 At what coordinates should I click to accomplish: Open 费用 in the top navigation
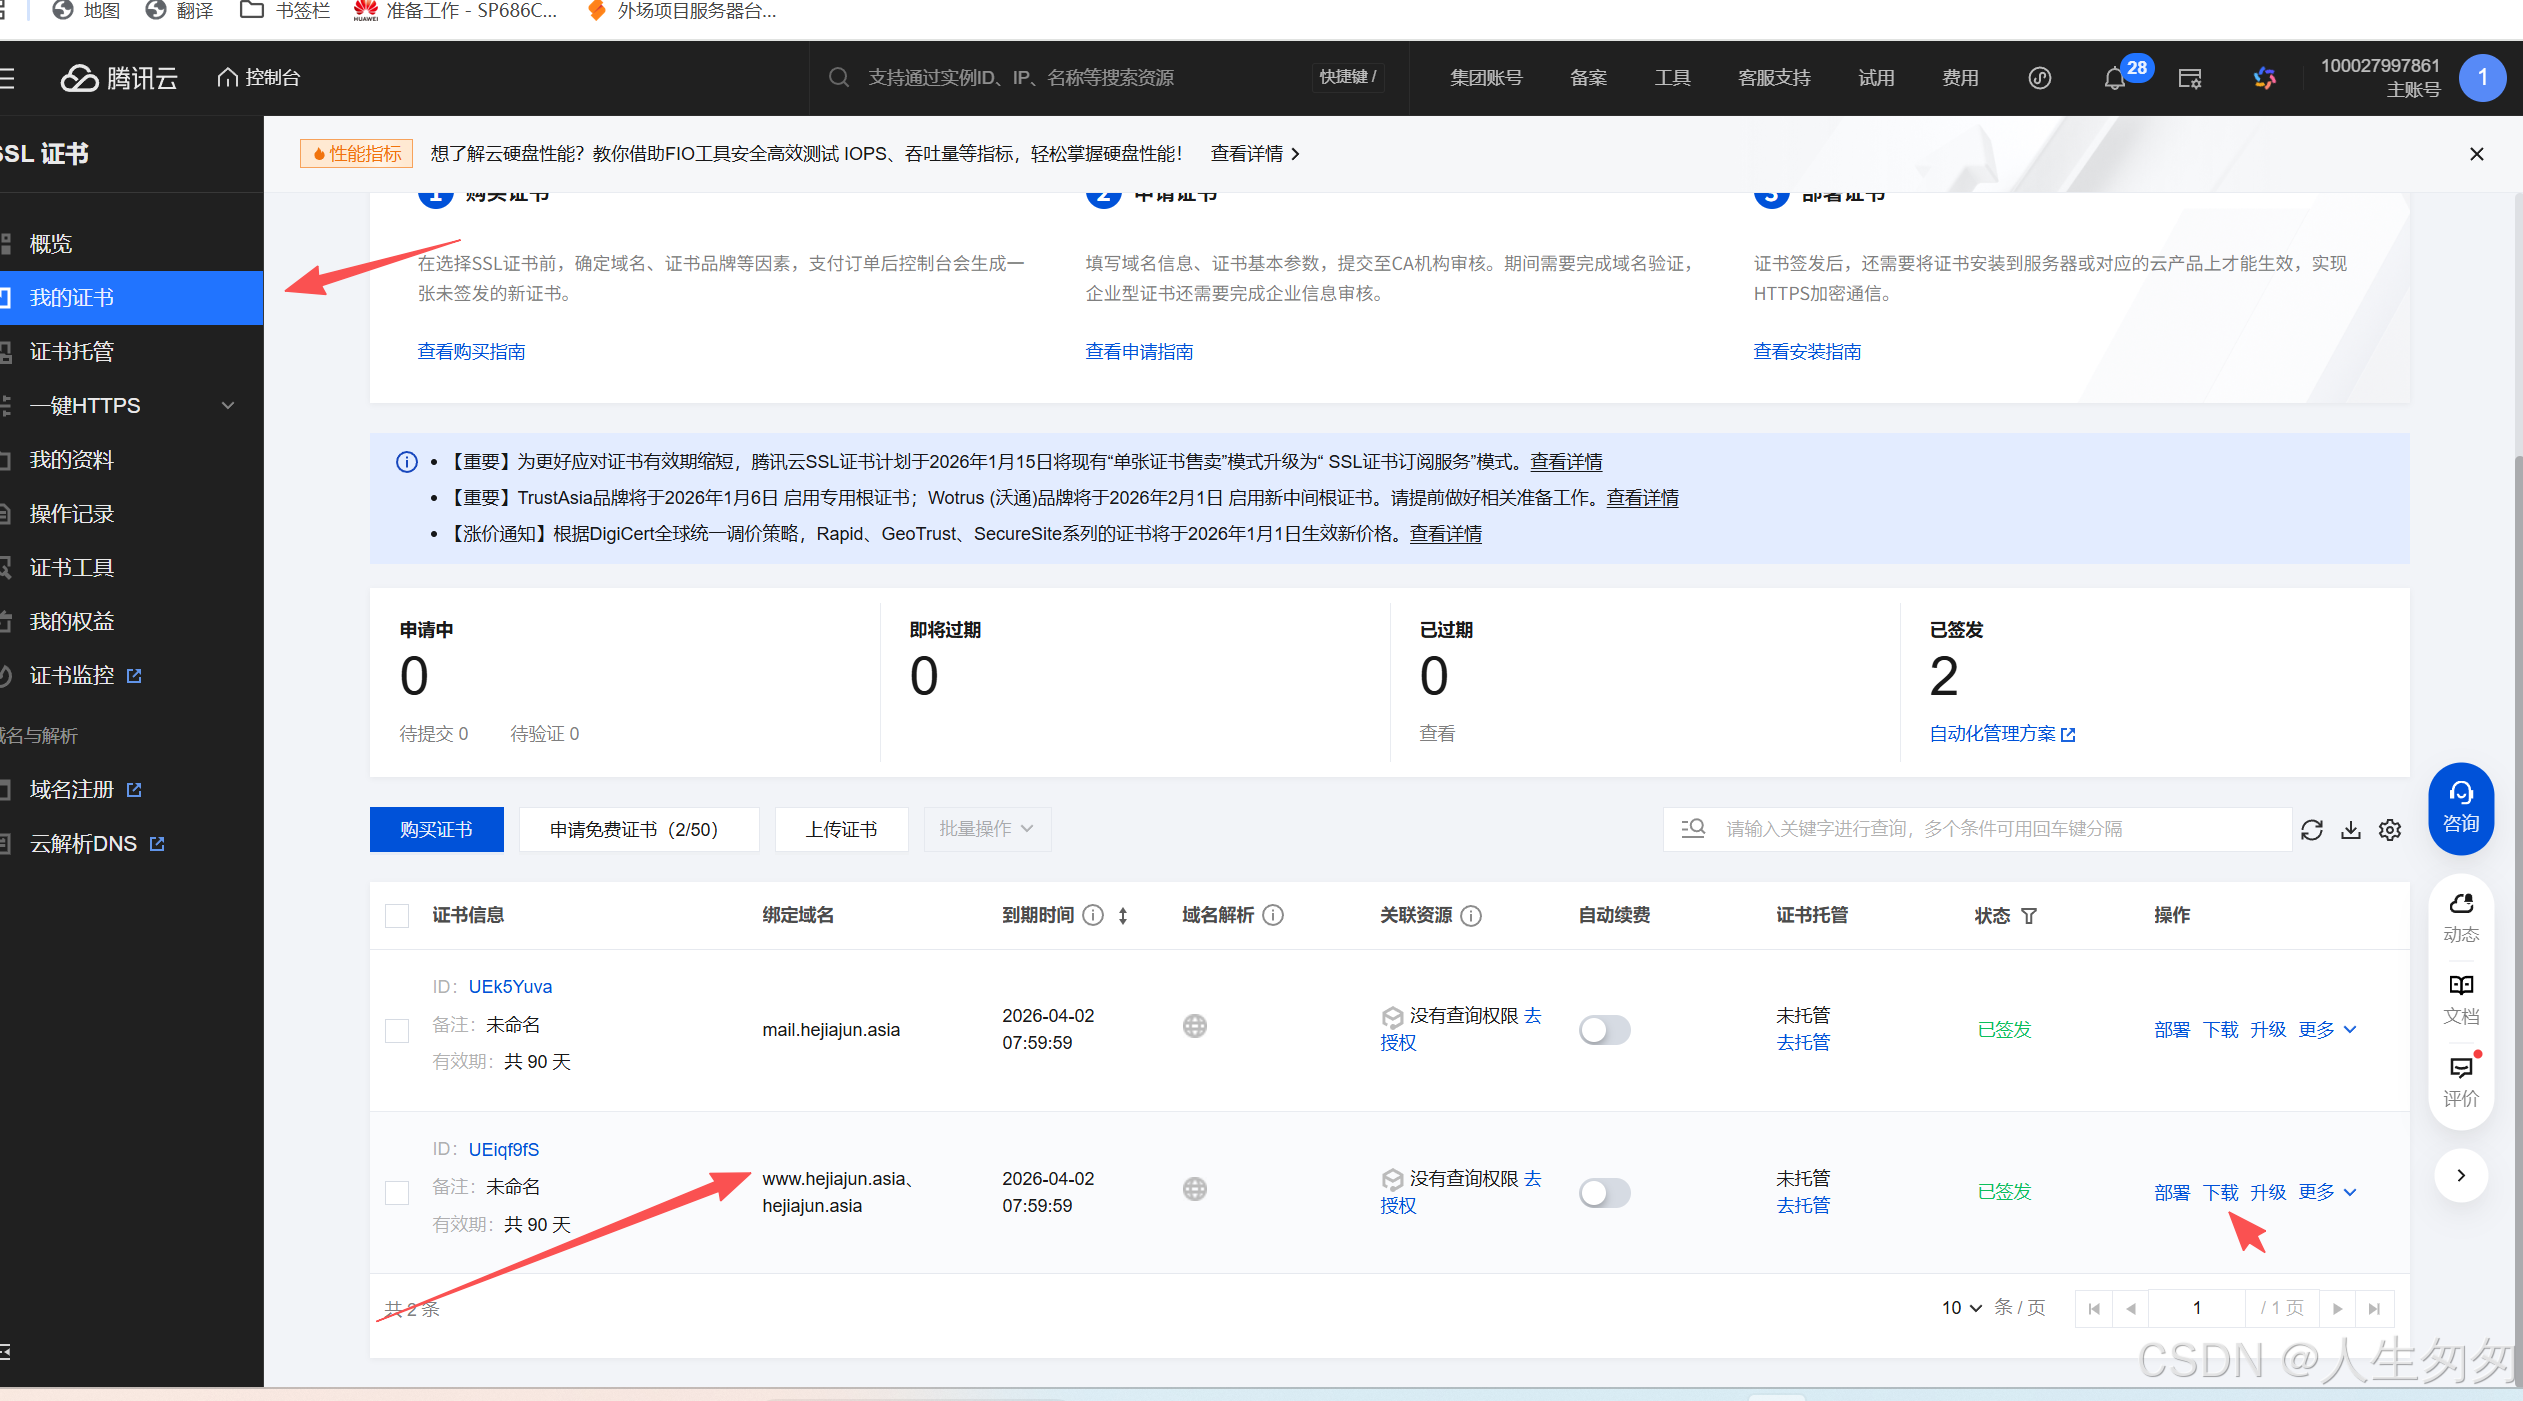point(1959,78)
